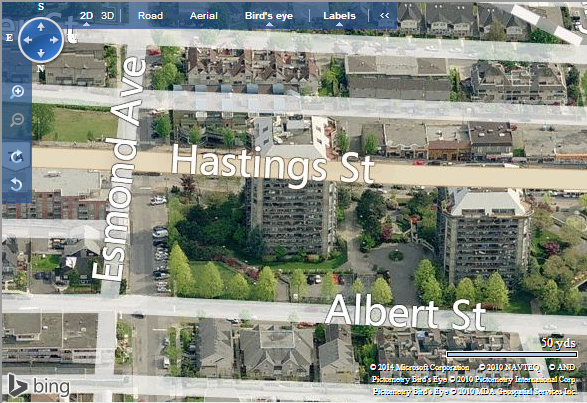Screen dimensions: 587x403
Task: Zoom out with magnifier minus icon
Action: click(17, 120)
